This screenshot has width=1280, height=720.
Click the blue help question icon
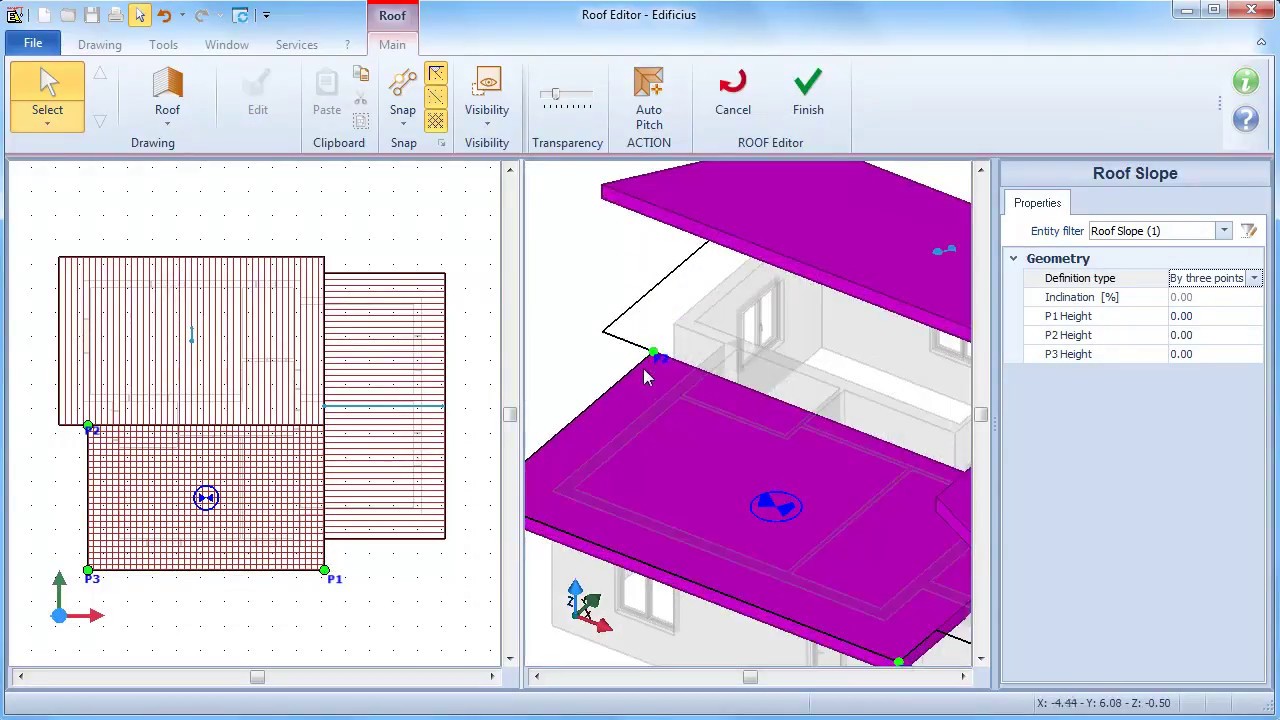[x=1246, y=119]
